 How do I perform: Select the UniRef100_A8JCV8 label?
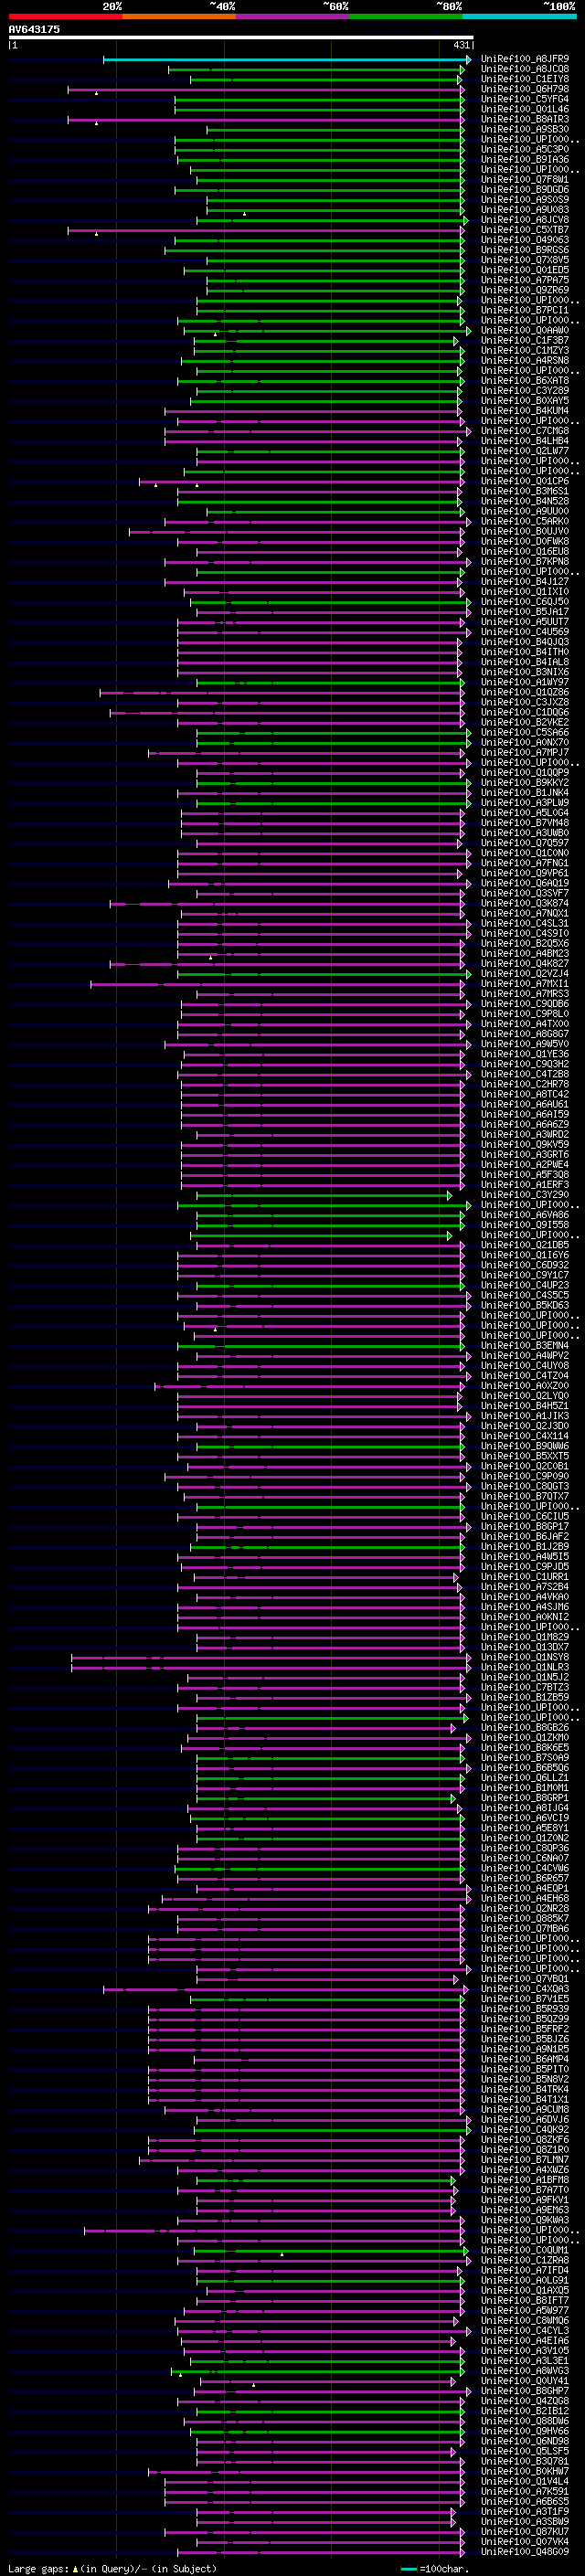pos(525,220)
